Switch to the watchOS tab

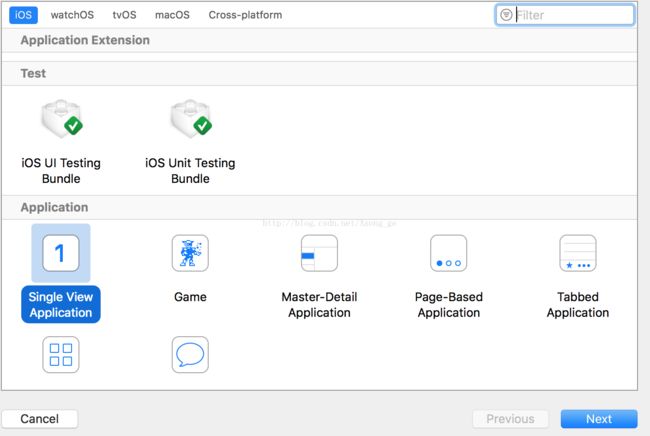[72, 15]
